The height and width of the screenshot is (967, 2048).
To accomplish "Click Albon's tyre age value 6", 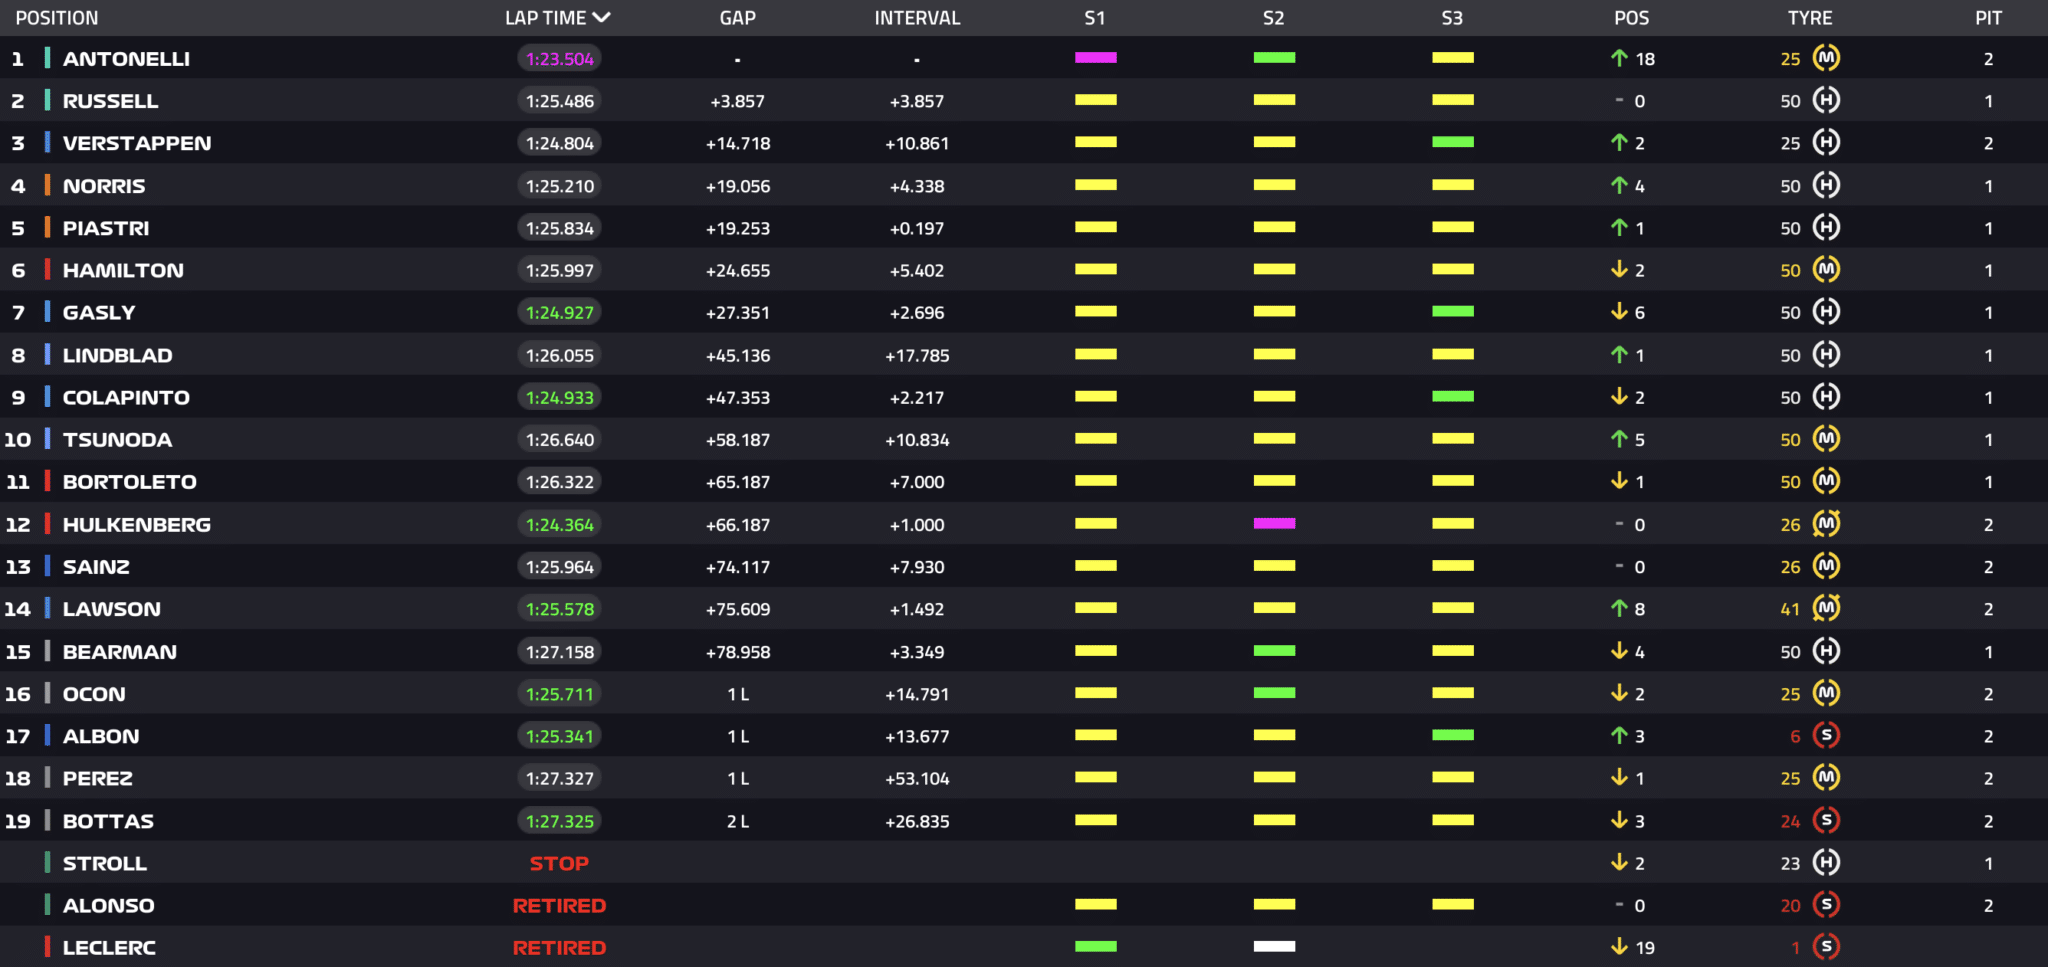I will 1795,736.
